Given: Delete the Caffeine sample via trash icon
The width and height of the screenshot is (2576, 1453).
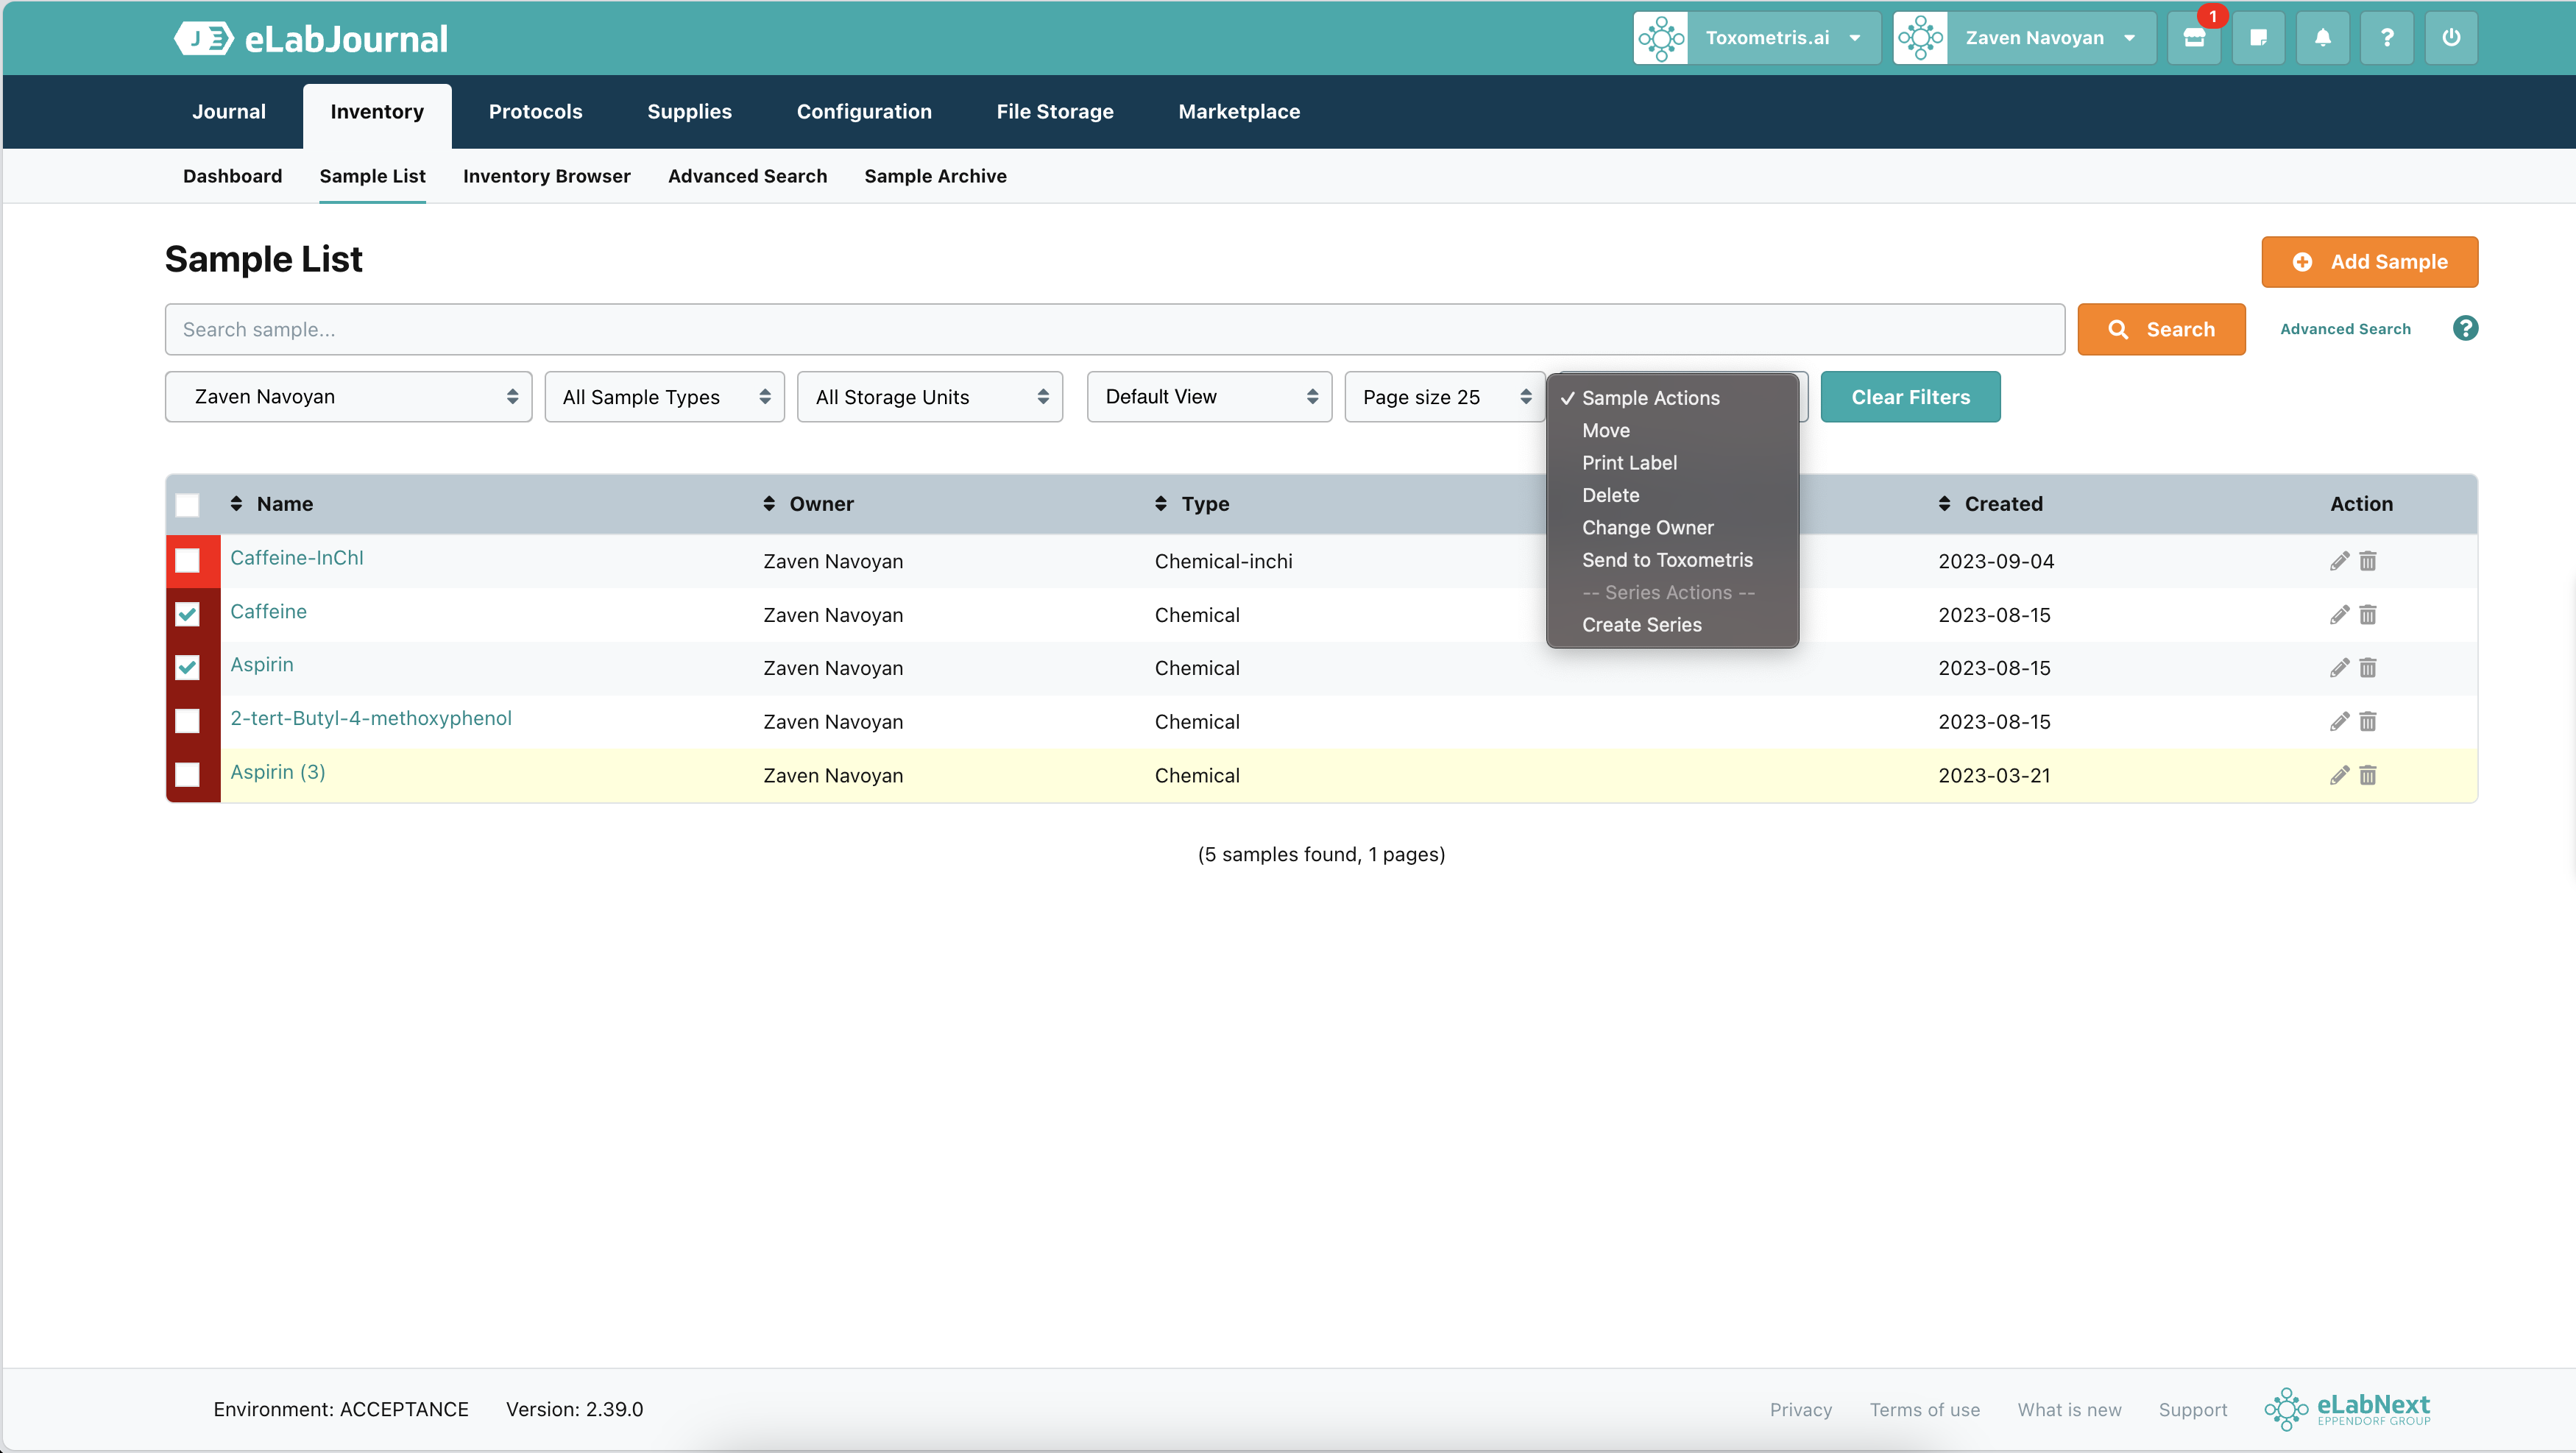Looking at the screenshot, I should (2367, 615).
